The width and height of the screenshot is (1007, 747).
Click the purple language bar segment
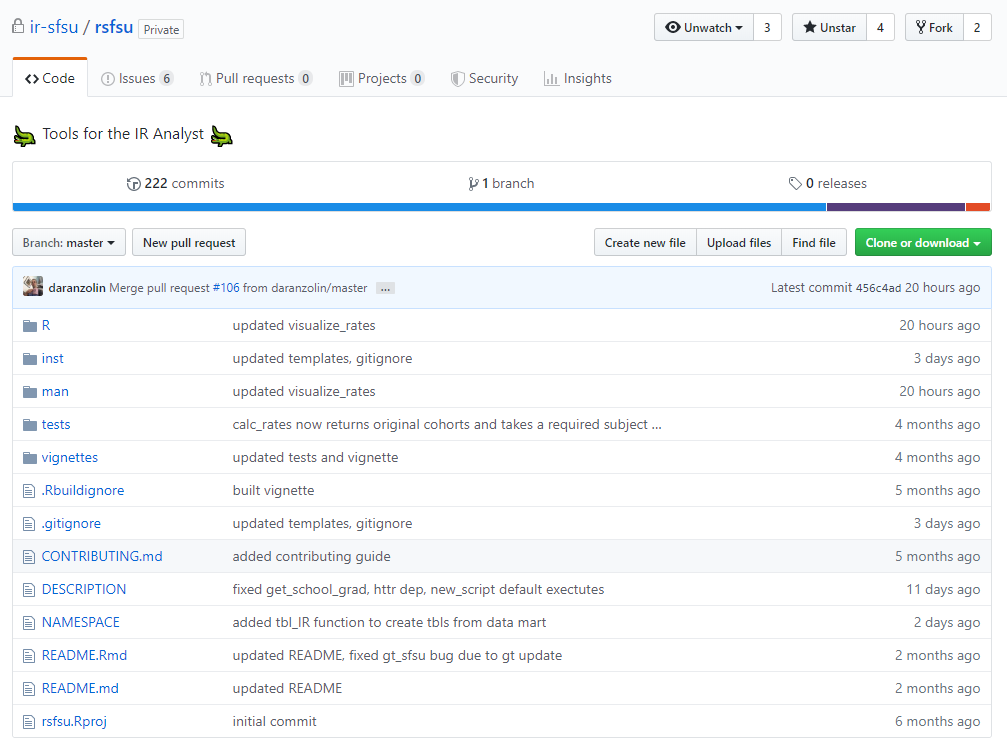click(896, 207)
